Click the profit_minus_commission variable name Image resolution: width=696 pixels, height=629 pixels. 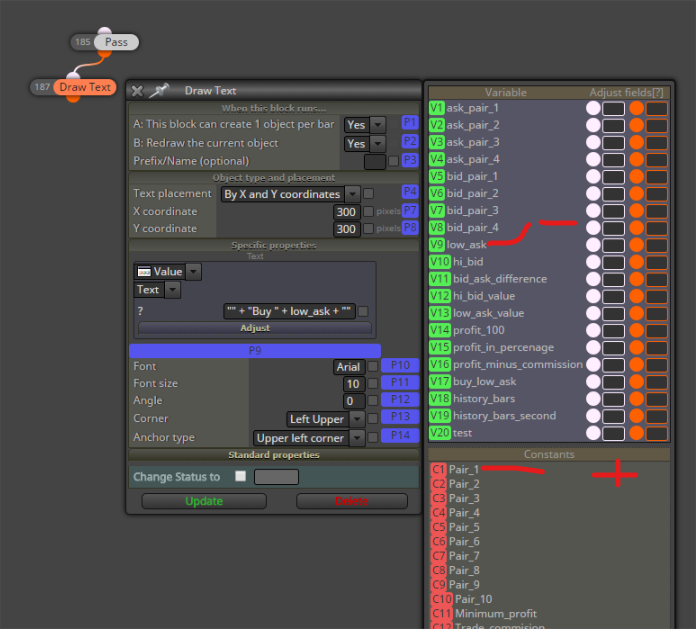pos(518,364)
